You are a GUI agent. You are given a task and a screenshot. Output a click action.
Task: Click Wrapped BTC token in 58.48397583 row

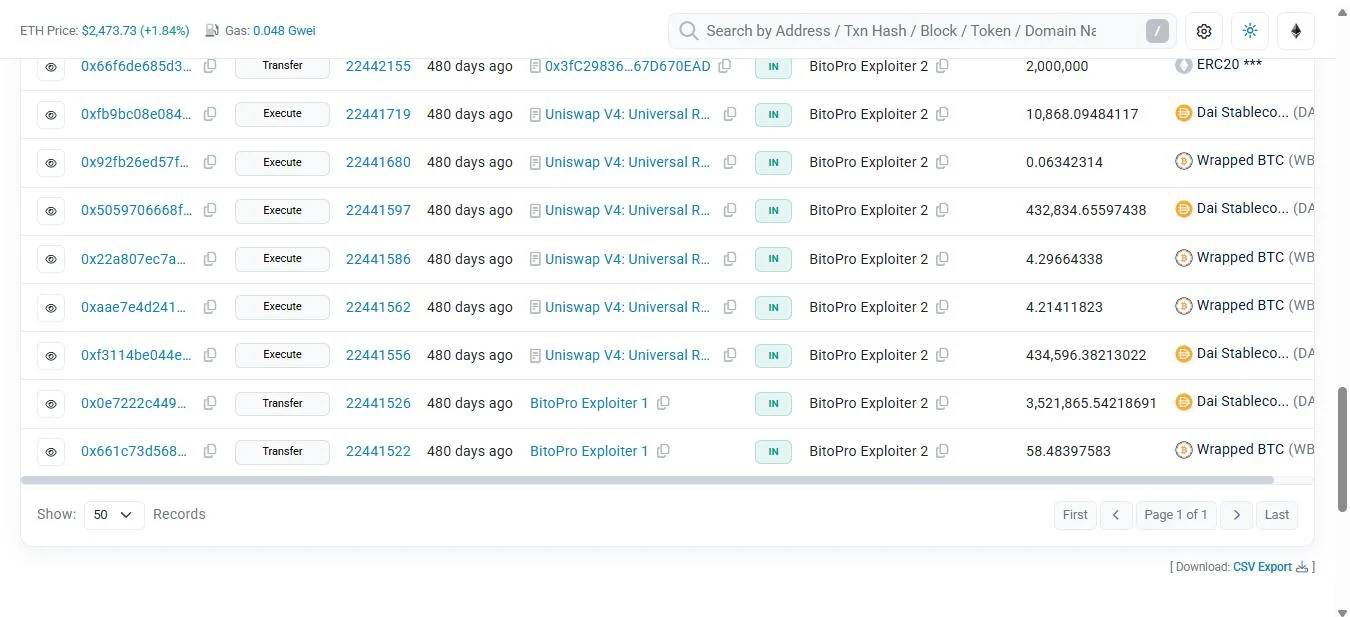tap(1244, 450)
